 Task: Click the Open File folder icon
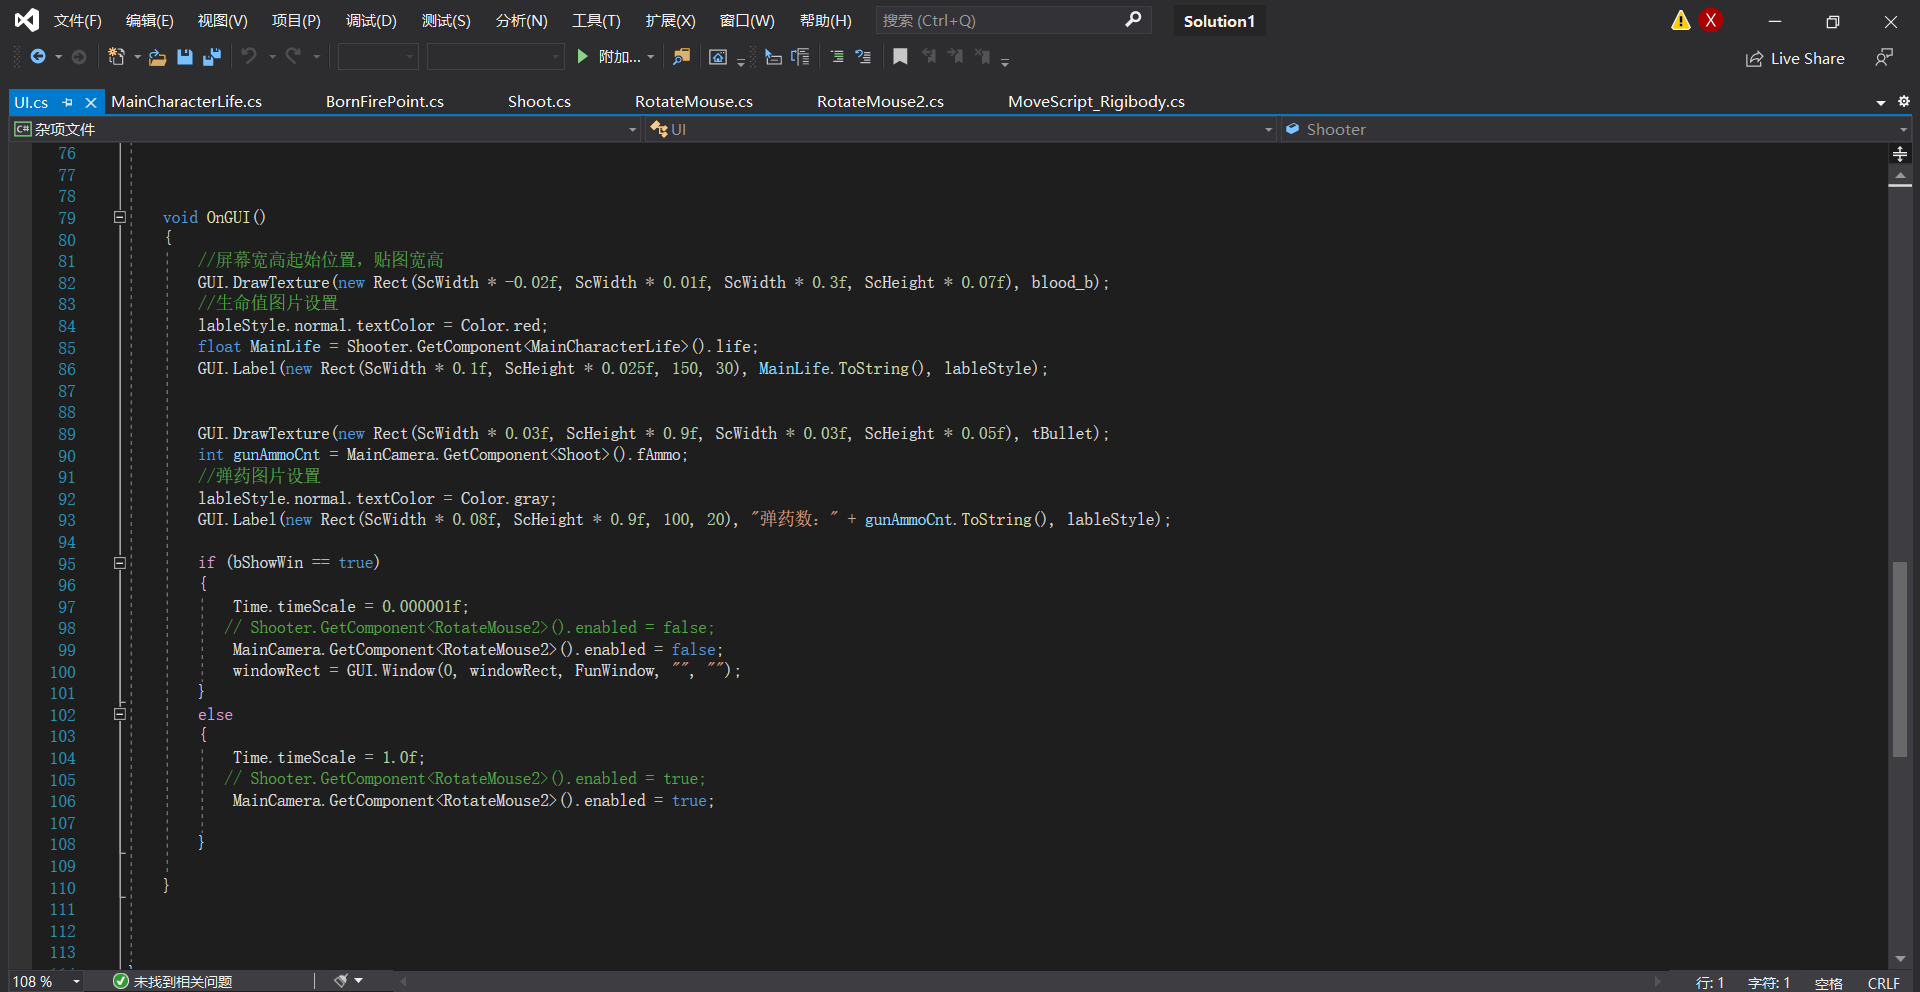pyautogui.click(x=157, y=57)
